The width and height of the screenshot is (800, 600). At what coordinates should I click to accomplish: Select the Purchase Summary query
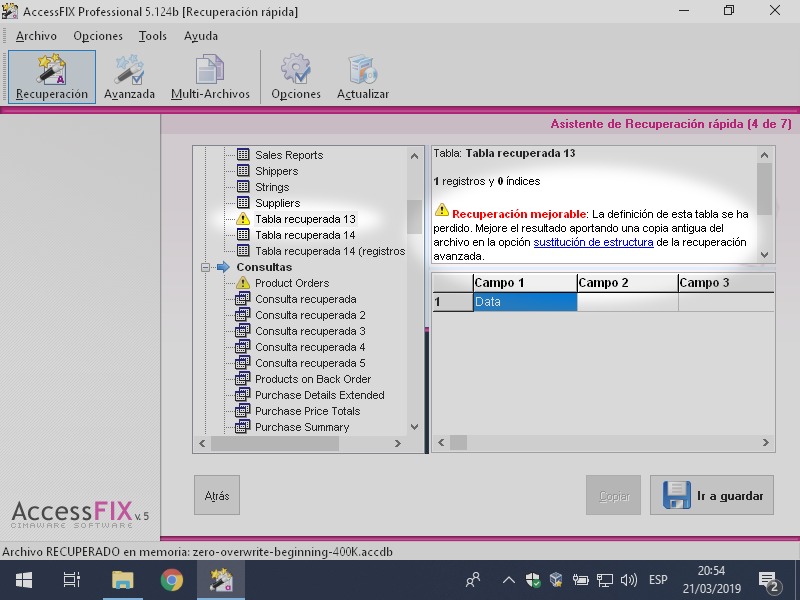[x=301, y=427]
